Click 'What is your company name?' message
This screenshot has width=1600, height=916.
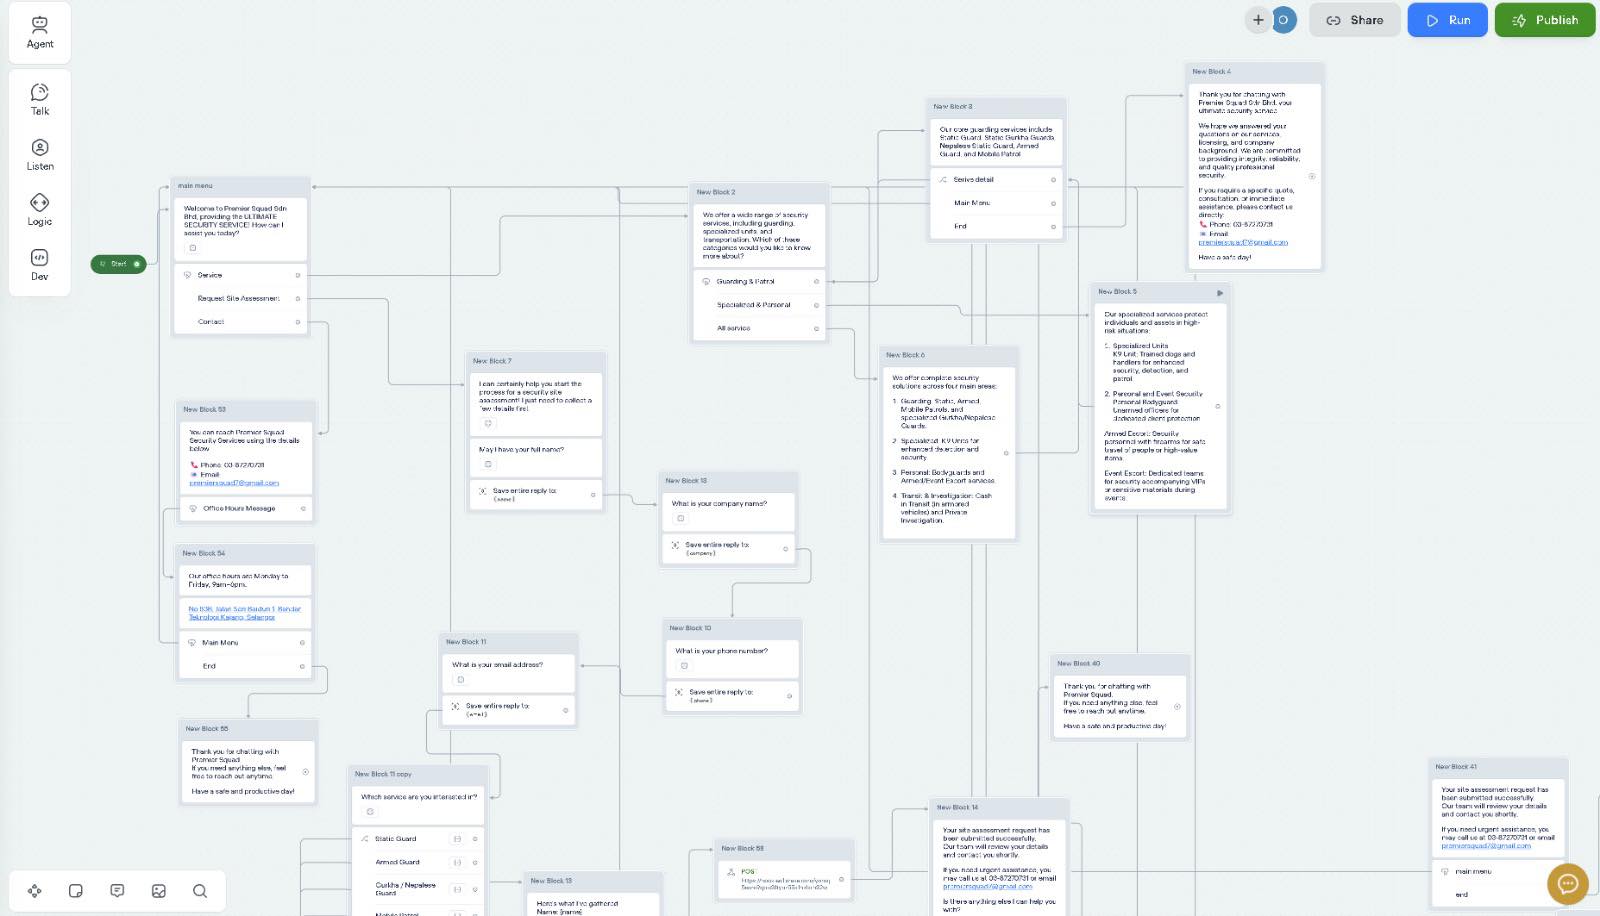(x=728, y=511)
